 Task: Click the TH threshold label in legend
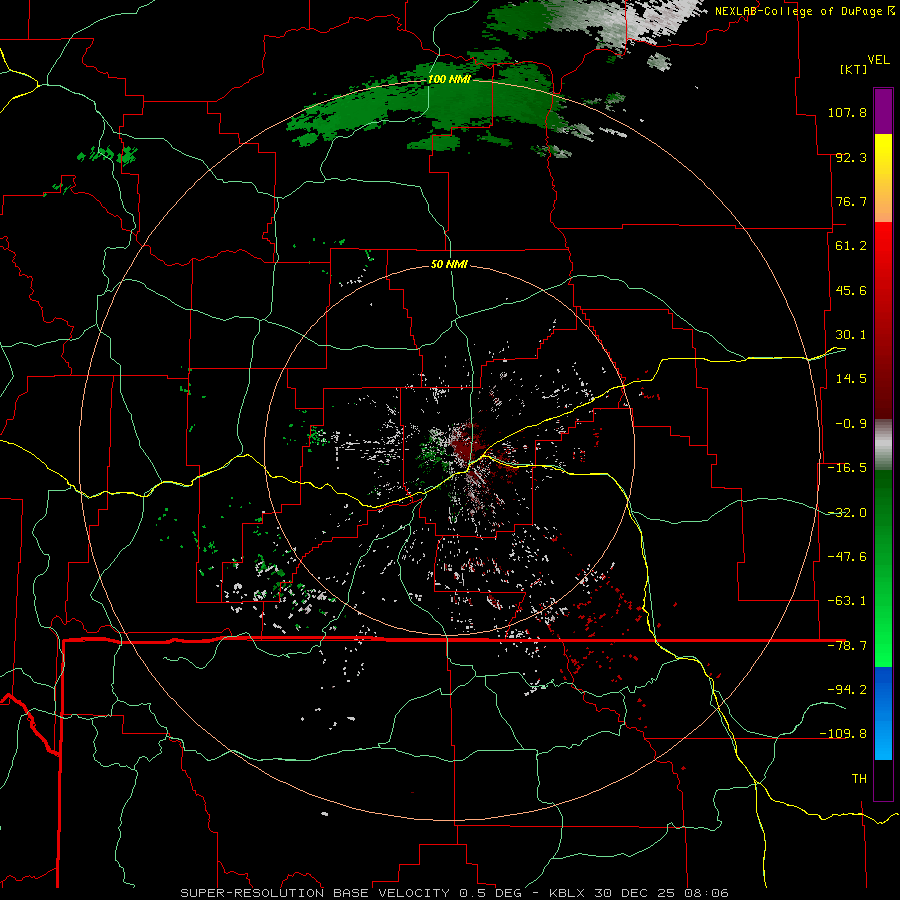(x=859, y=779)
